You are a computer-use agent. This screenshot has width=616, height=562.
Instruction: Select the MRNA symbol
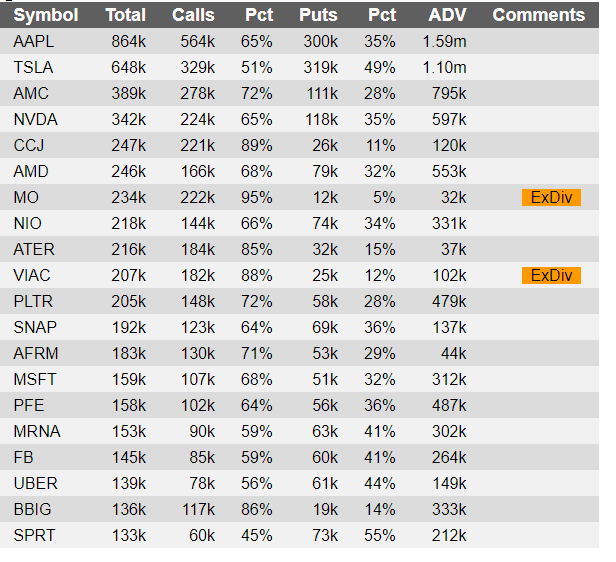pos(37,431)
